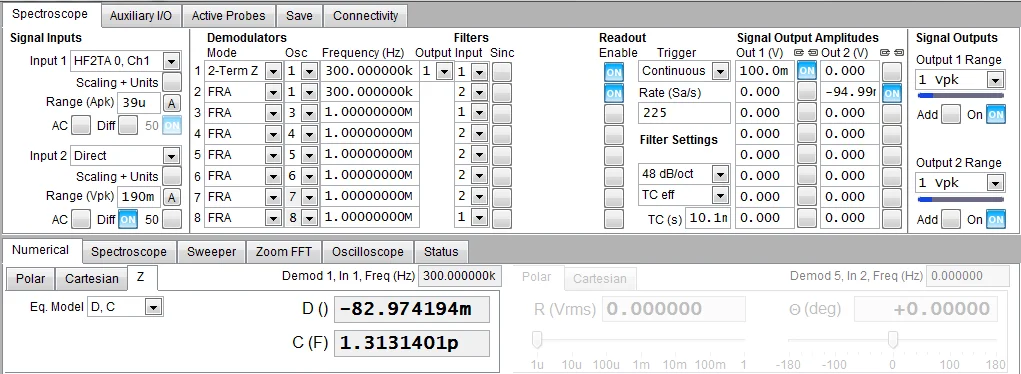The height and width of the screenshot is (374, 1021).
Task: Click the TC (s) field showing 10.1m
Action: [708, 218]
